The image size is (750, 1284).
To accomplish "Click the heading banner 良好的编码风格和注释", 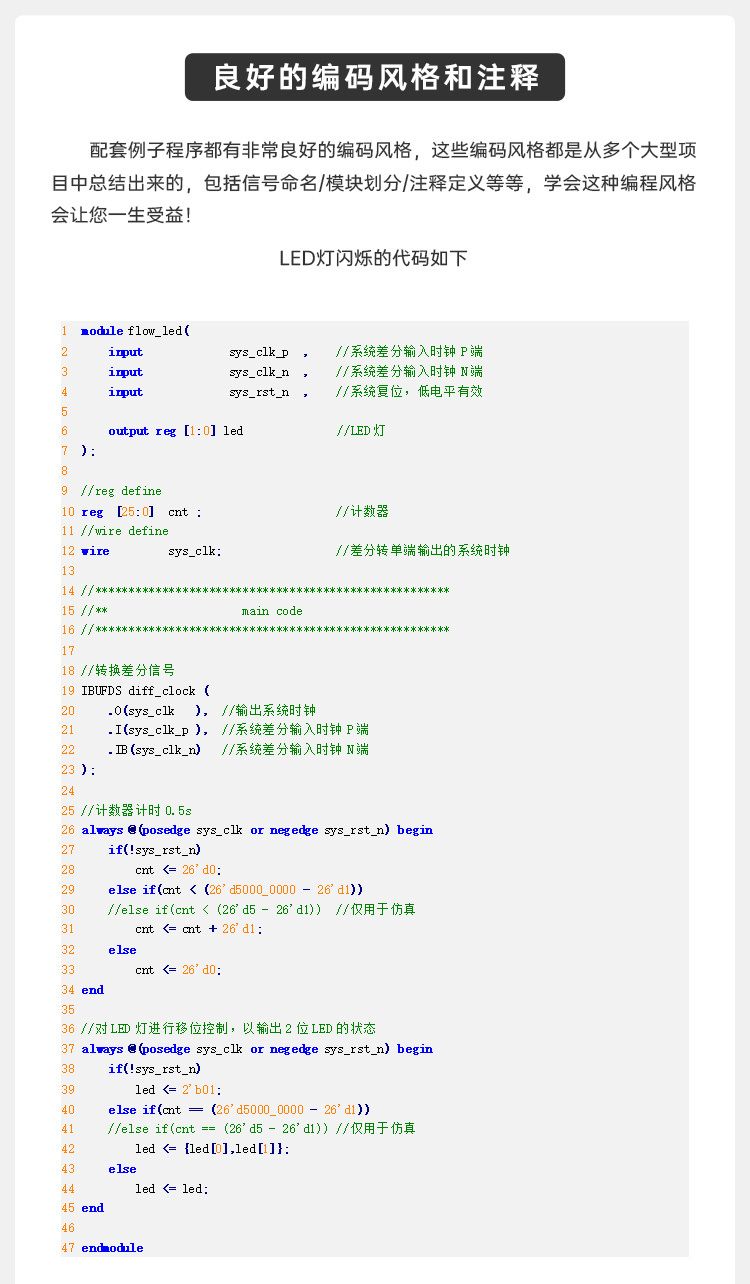I will 375,77.
